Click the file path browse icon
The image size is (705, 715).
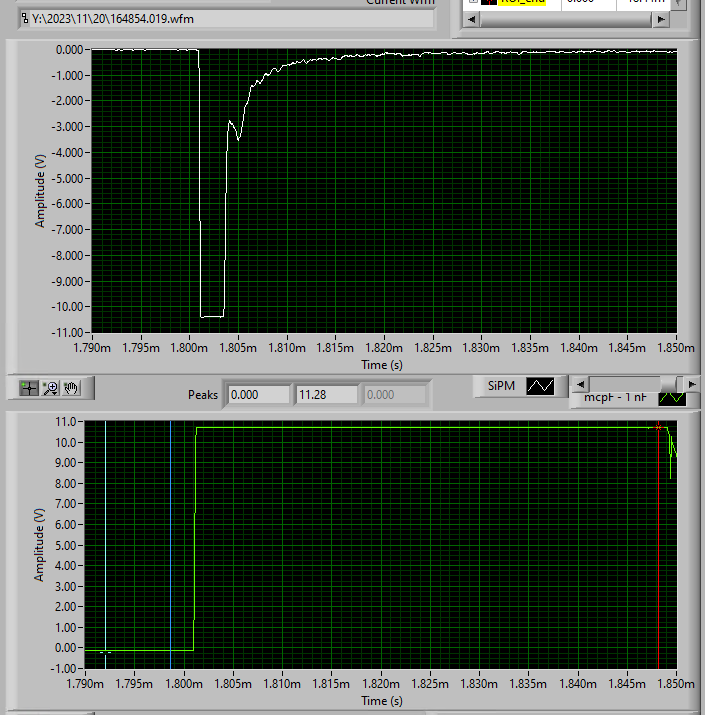pyautogui.click(x=25, y=19)
